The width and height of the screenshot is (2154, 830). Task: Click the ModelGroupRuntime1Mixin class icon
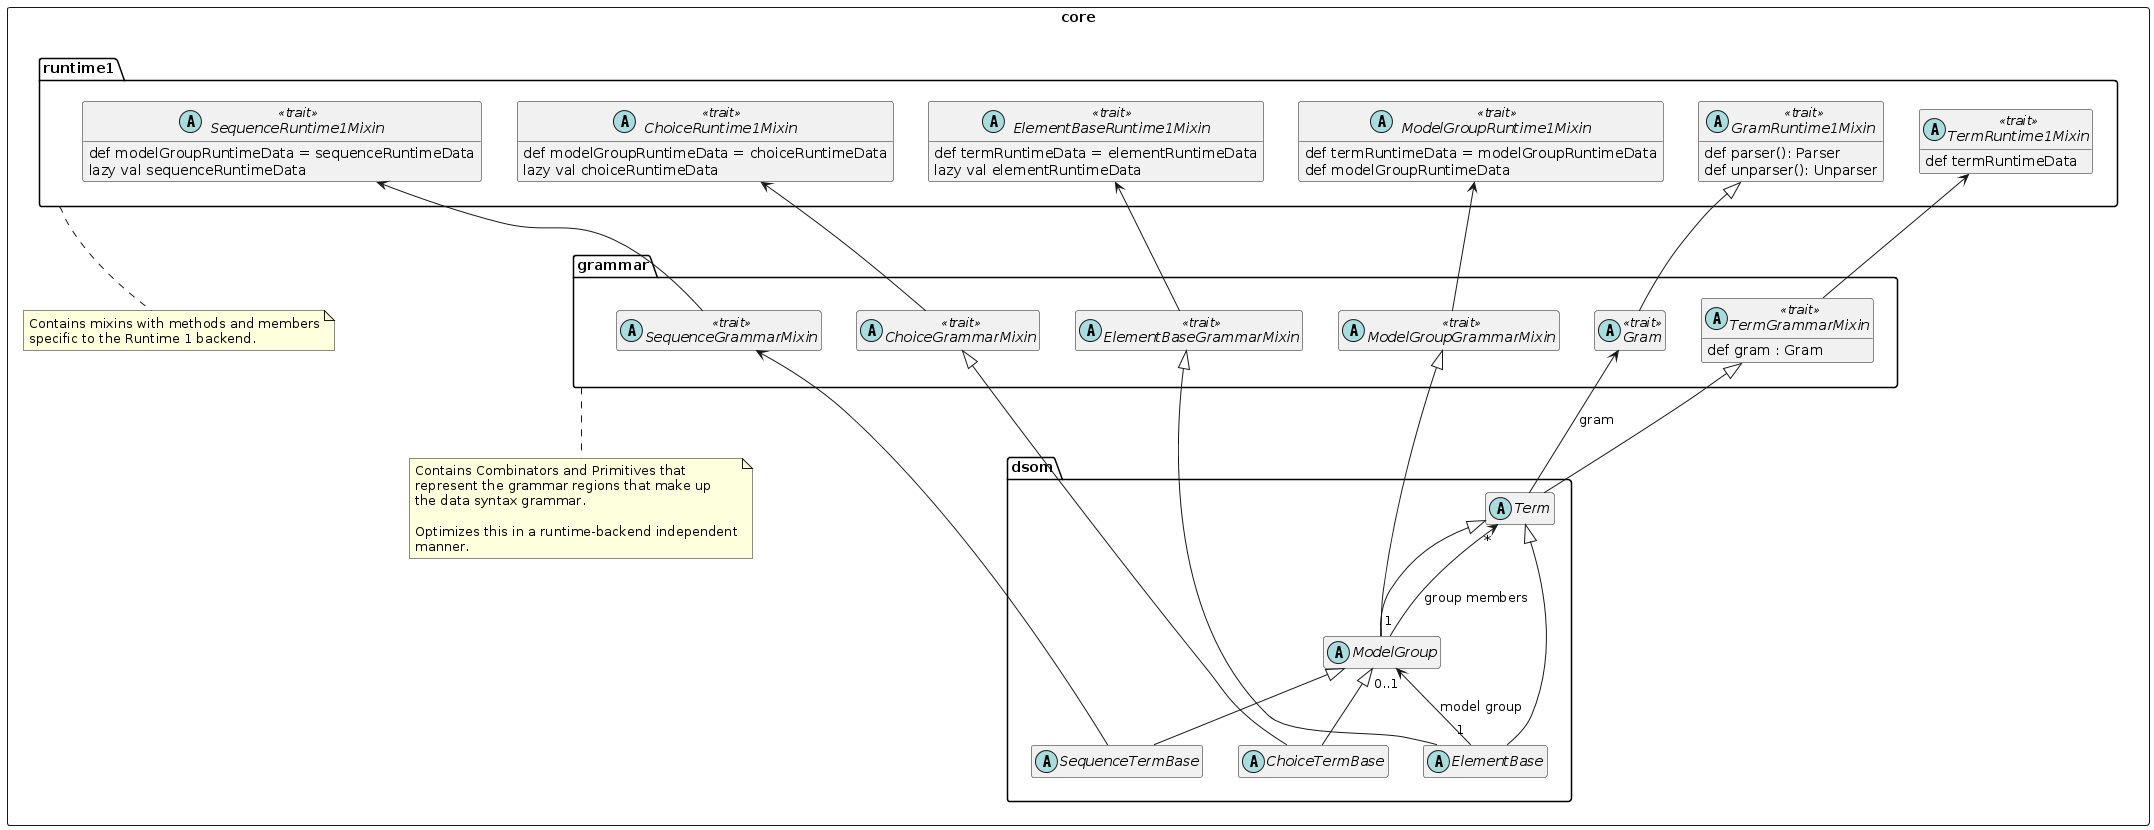1381,121
